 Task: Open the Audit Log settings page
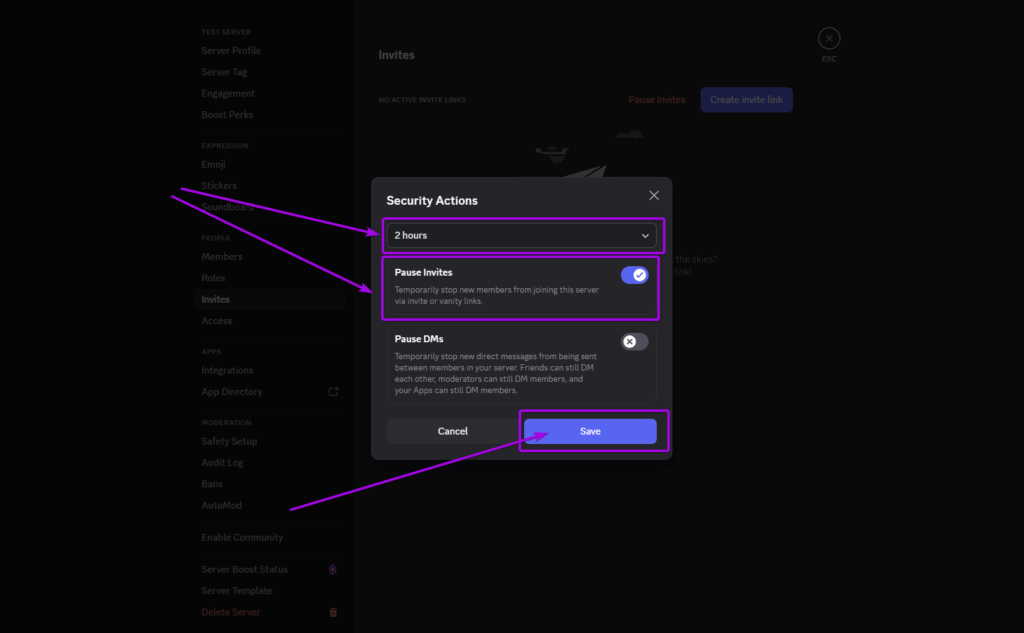pyautogui.click(x=222, y=462)
